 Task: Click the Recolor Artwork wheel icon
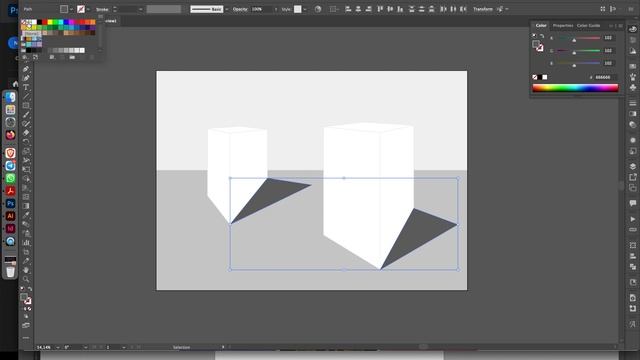point(318,9)
